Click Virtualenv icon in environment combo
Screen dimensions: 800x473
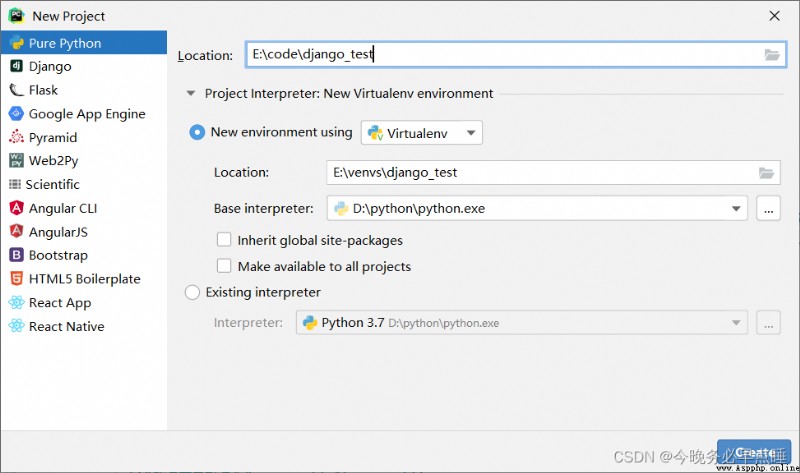(x=376, y=133)
